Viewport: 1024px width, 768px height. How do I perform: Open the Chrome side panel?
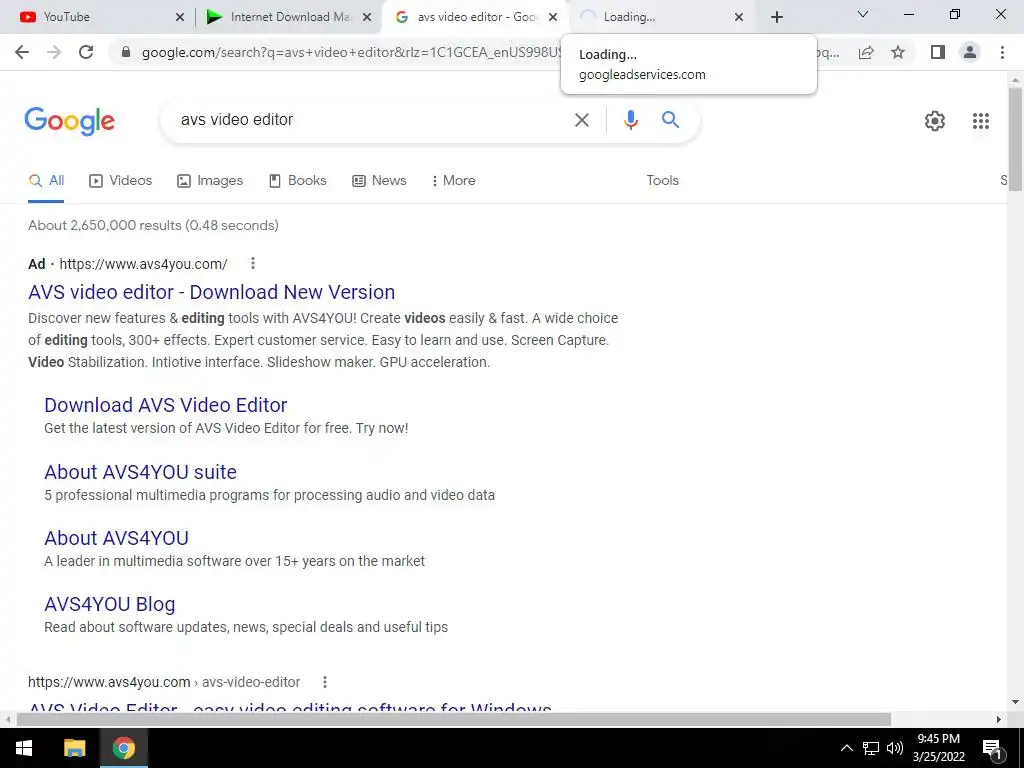pos(938,52)
